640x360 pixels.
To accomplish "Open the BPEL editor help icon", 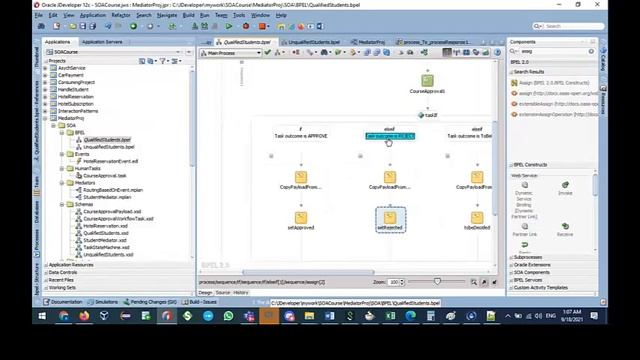I will pos(497,52).
